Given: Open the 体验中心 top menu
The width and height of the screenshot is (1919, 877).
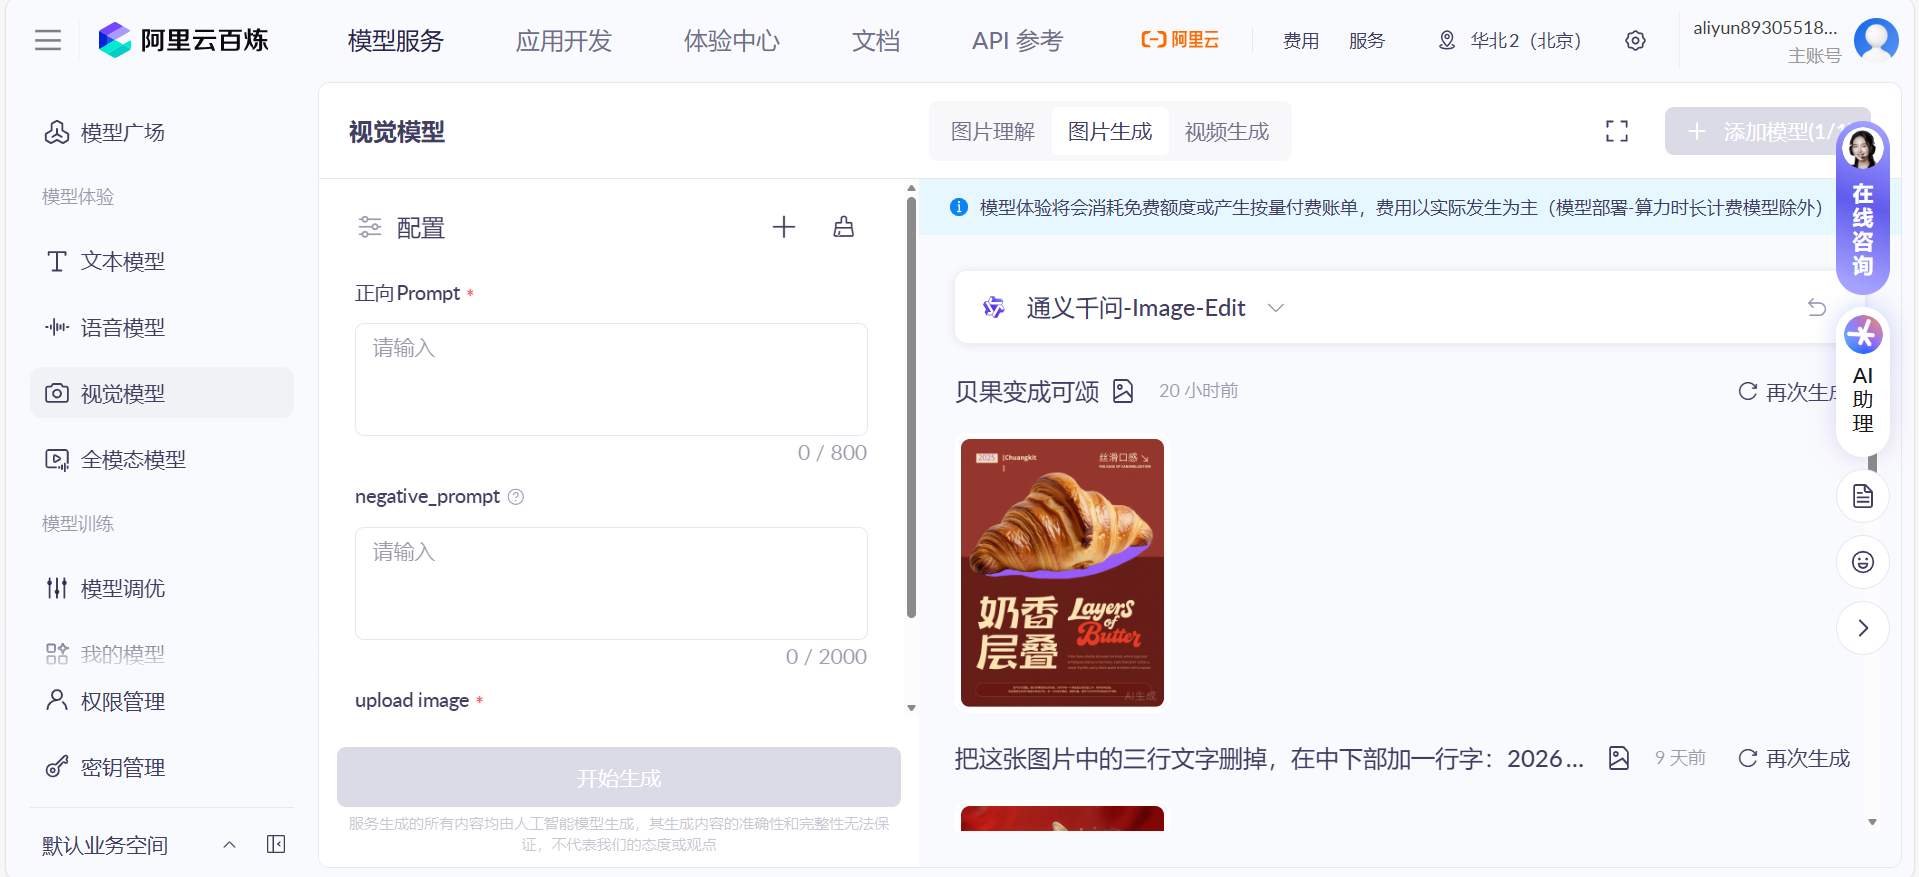Looking at the screenshot, I should [x=732, y=41].
